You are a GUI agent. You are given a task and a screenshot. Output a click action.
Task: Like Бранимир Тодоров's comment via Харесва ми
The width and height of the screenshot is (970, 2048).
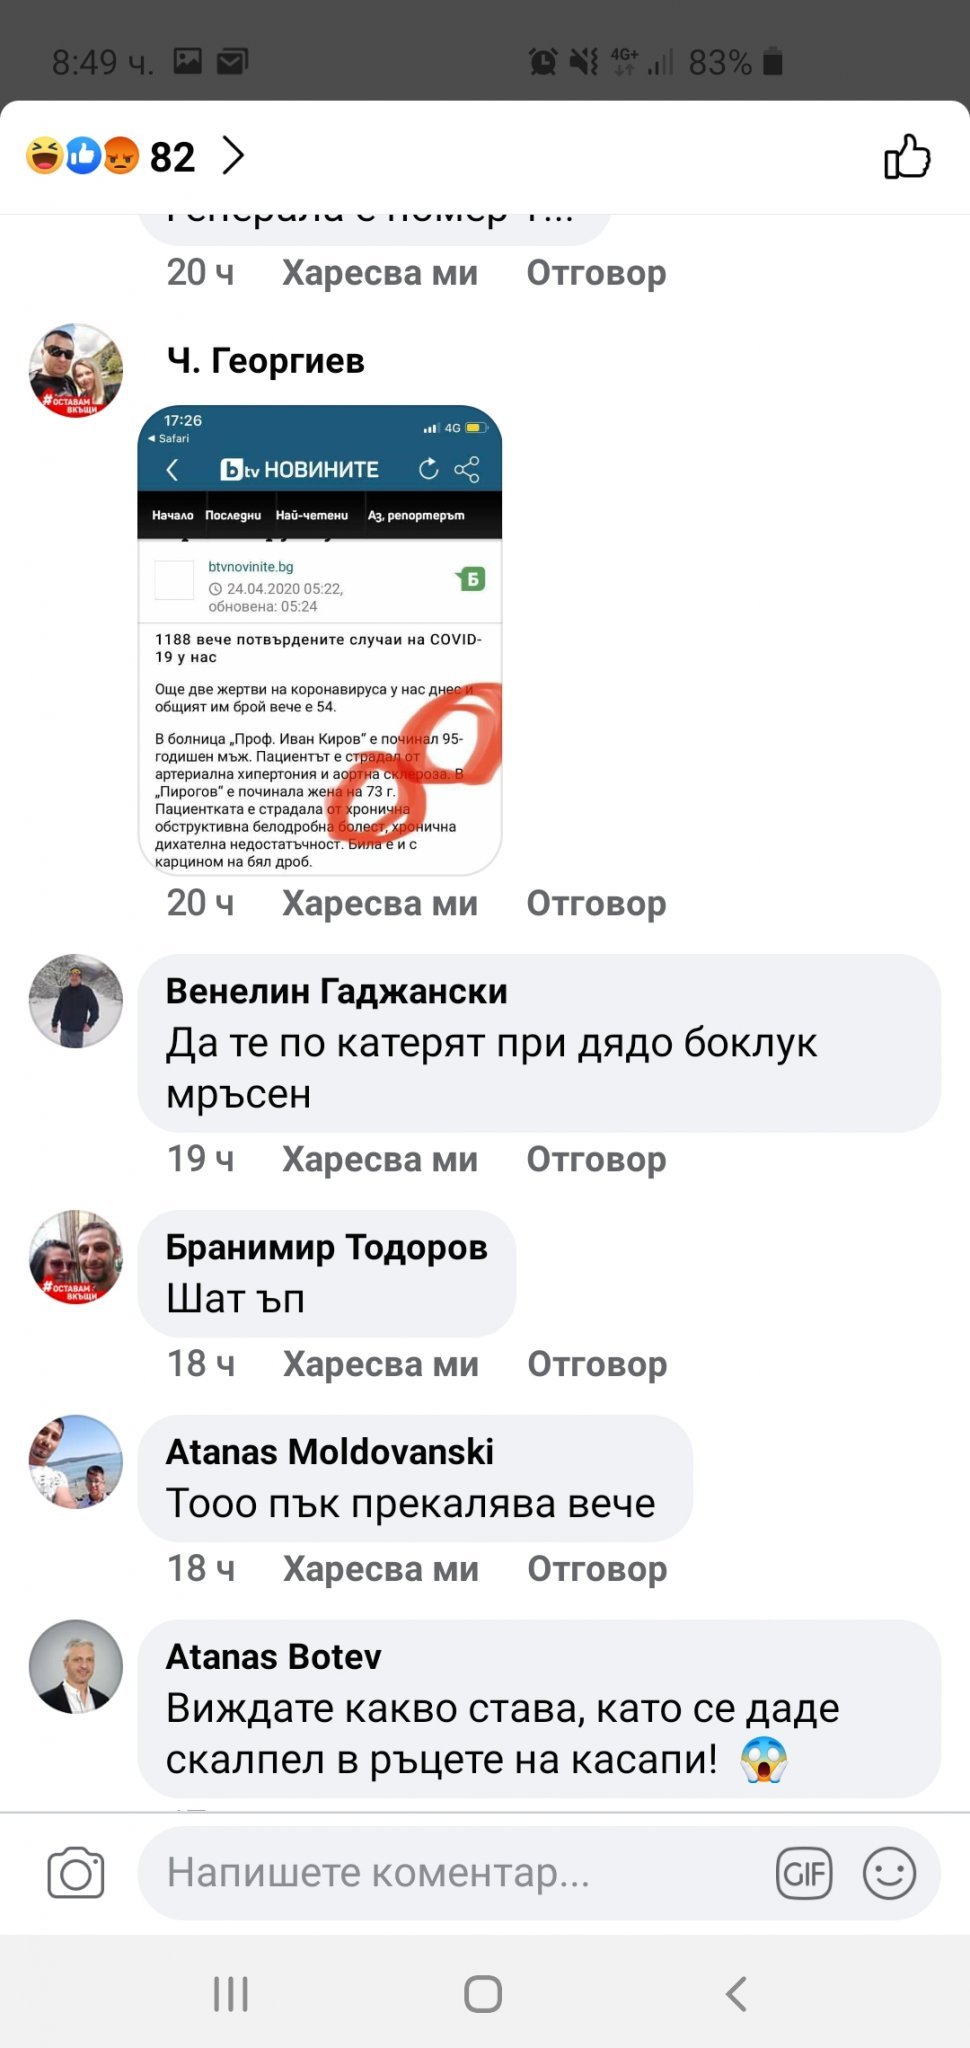coord(381,1364)
